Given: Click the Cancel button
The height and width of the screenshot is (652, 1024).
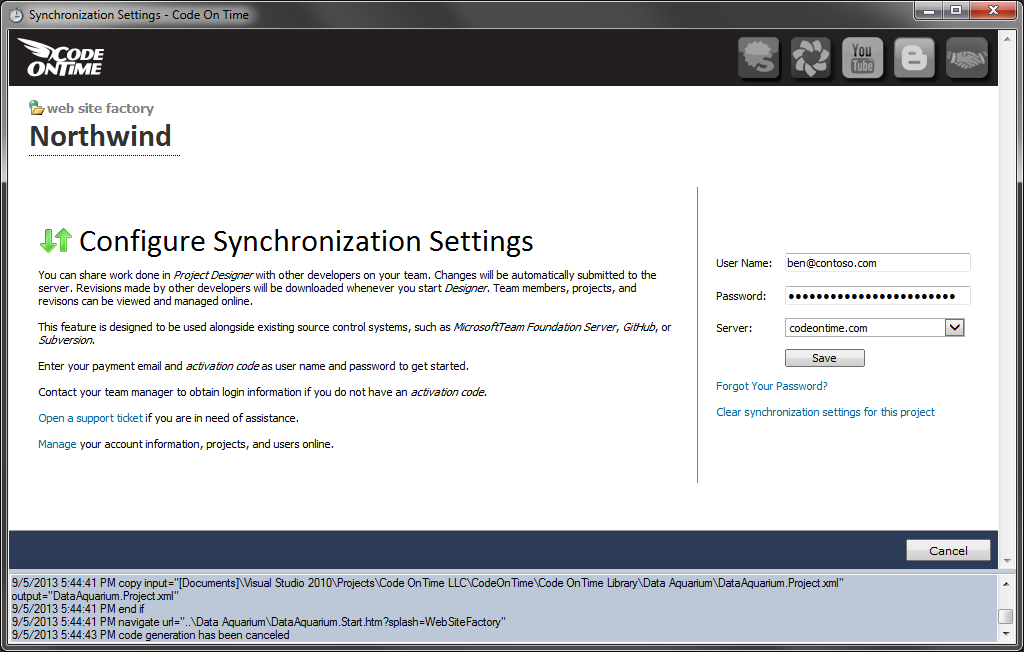Looking at the screenshot, I should [x=947, y=550].
